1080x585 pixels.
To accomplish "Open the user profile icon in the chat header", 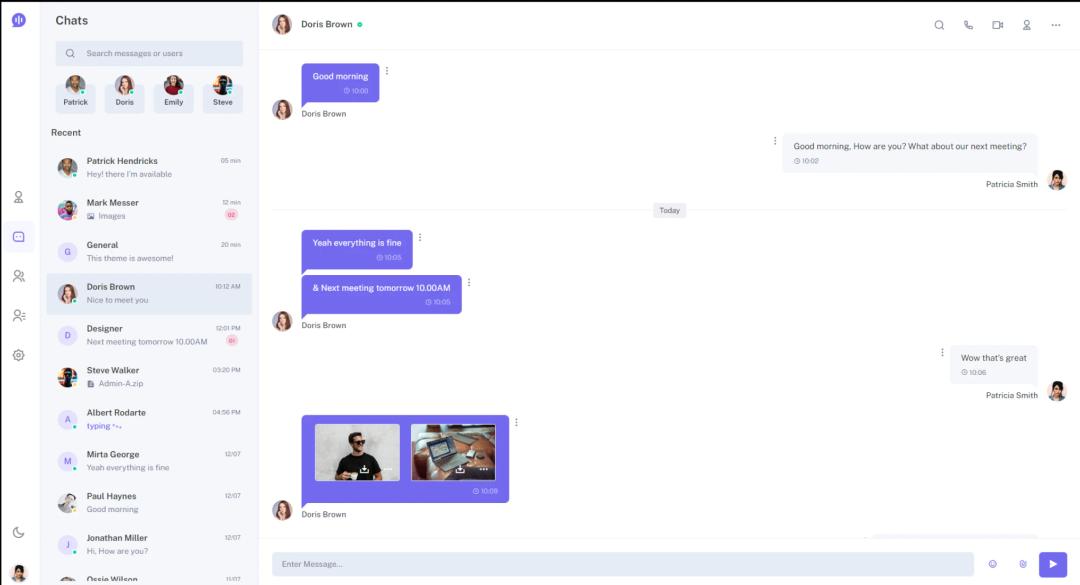I will tap(1026, 25).
